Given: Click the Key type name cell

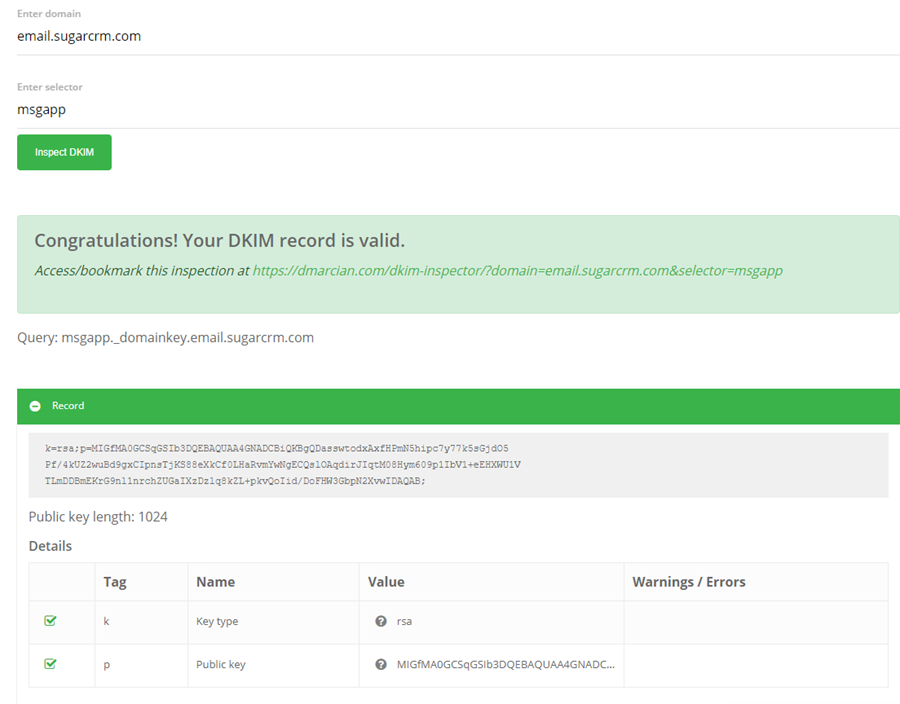Looking at the screenshot, I should [217, 621].
